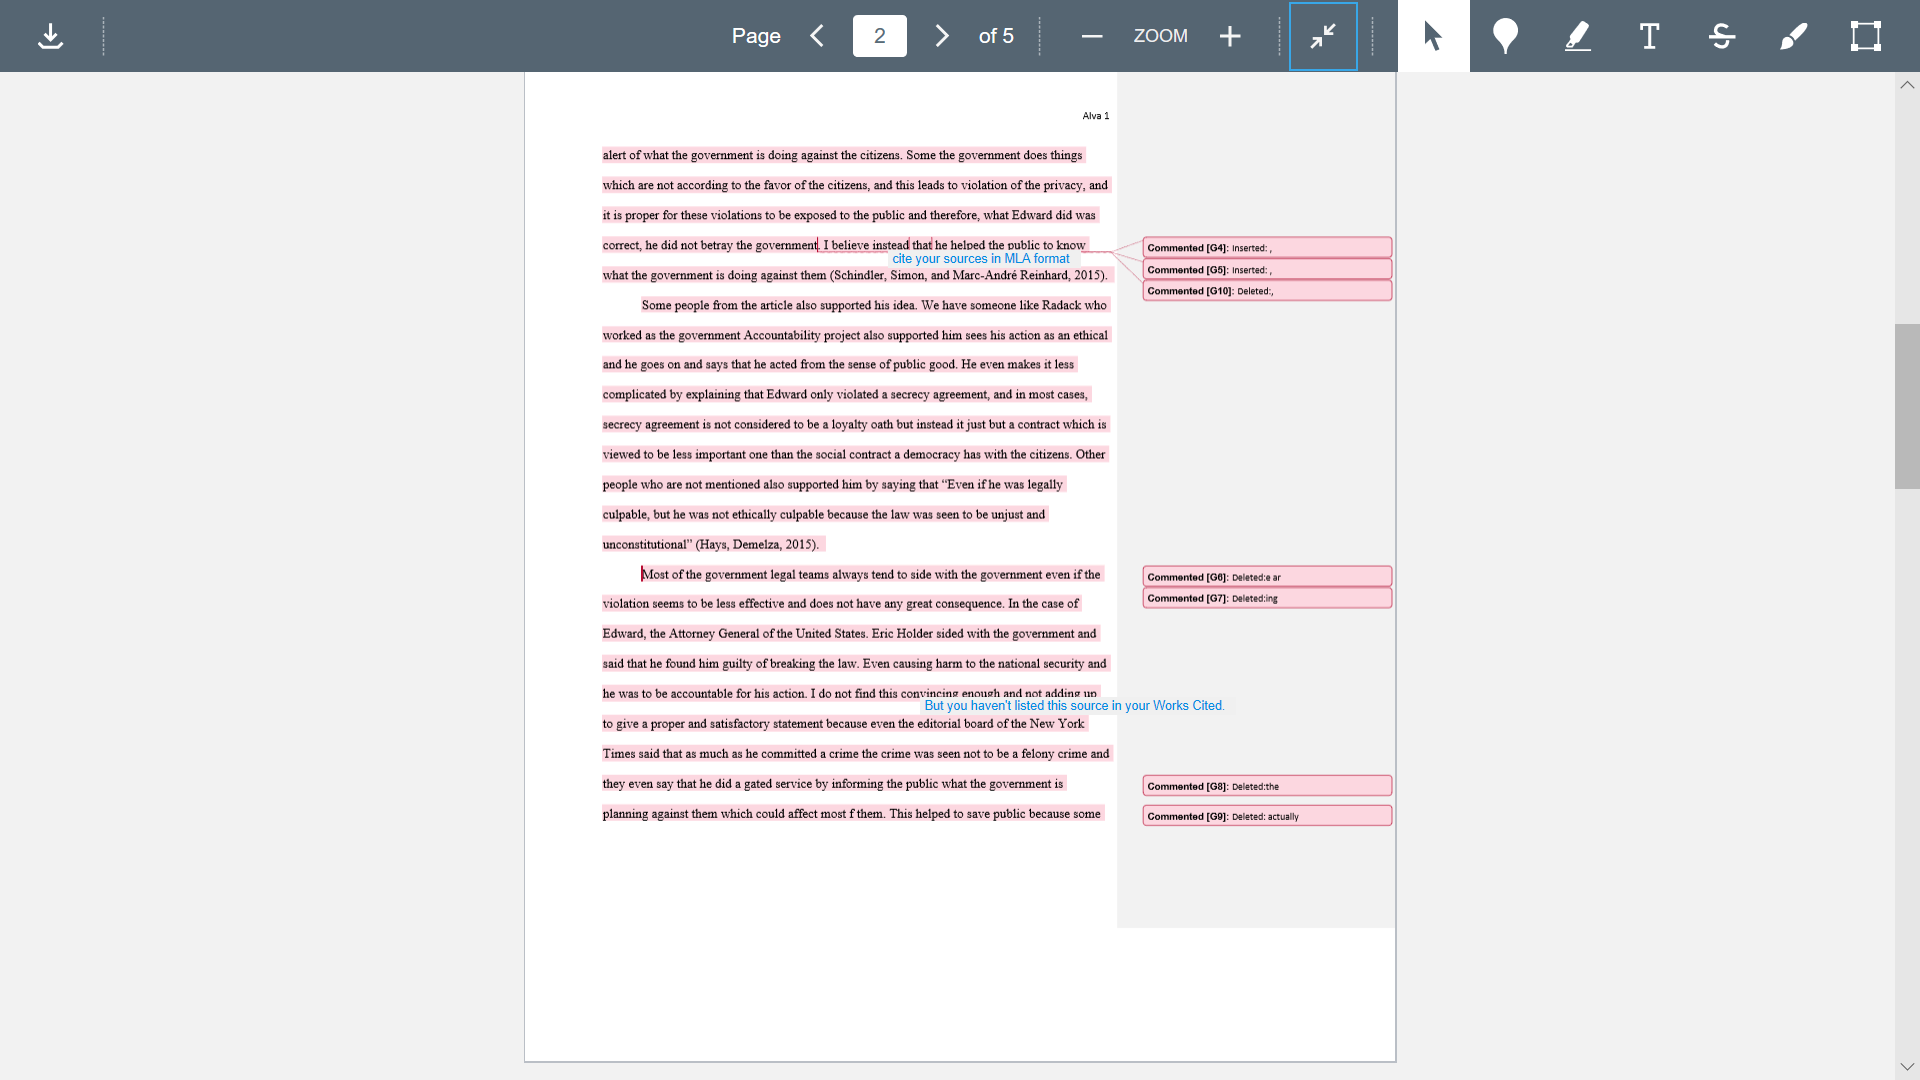Select the point comment pin tool

1505,36
